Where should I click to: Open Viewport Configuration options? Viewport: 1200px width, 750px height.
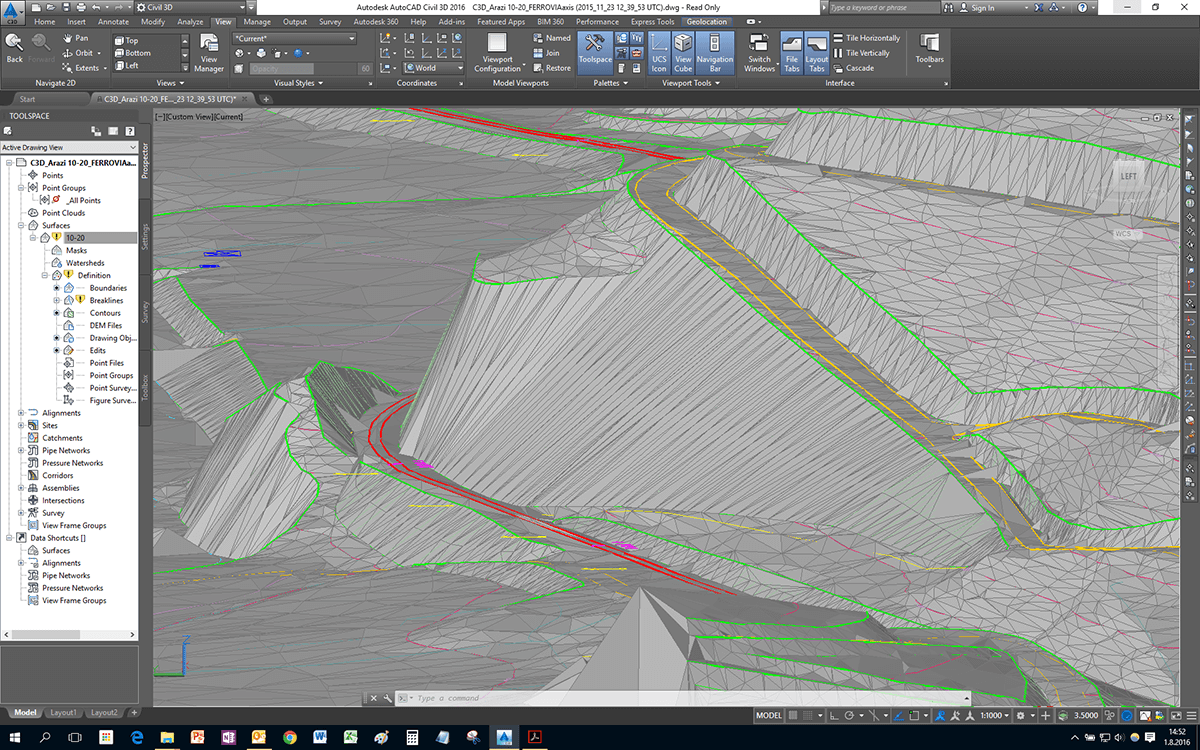pos(497,52)
